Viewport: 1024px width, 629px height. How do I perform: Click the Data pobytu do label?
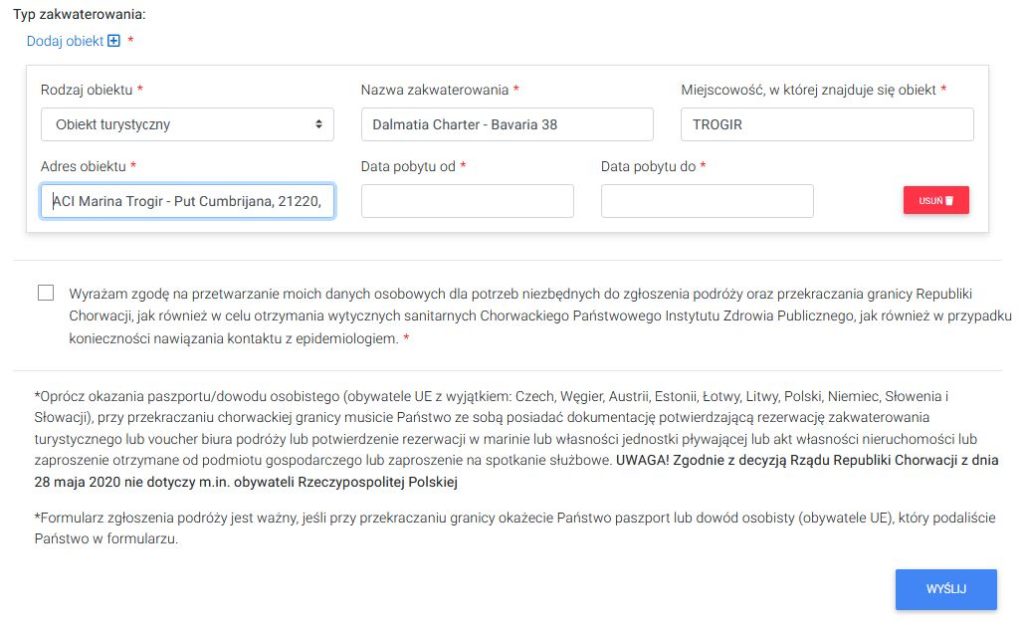(648, 167)
